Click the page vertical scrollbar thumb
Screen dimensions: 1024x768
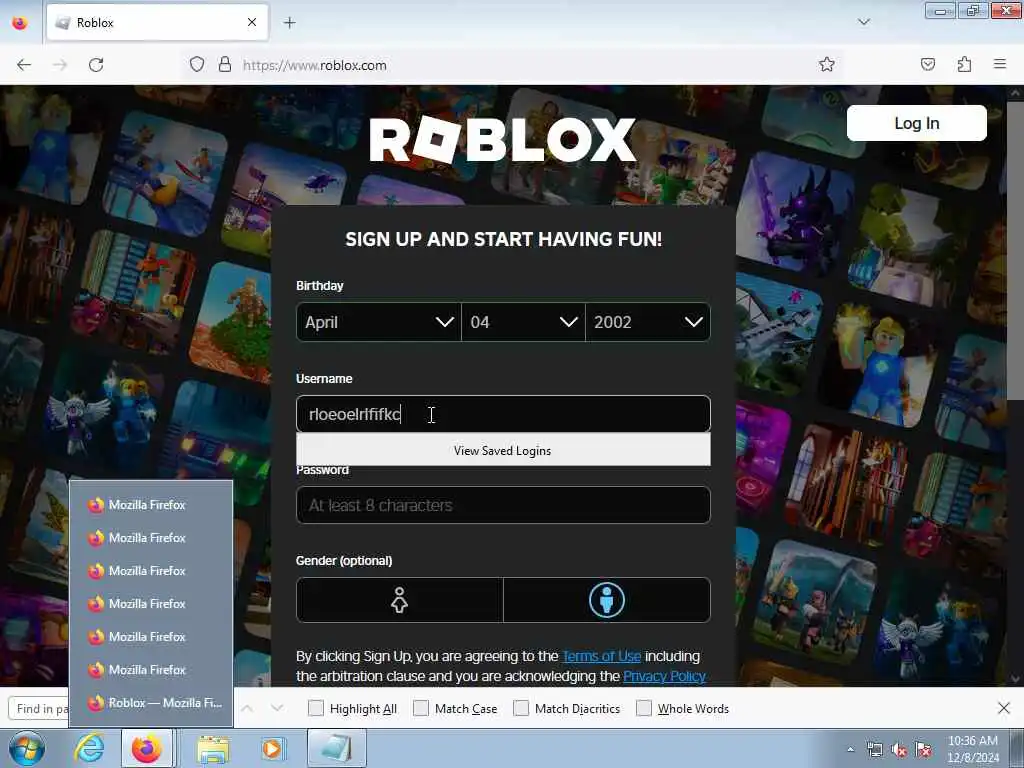pos(1014,249)
